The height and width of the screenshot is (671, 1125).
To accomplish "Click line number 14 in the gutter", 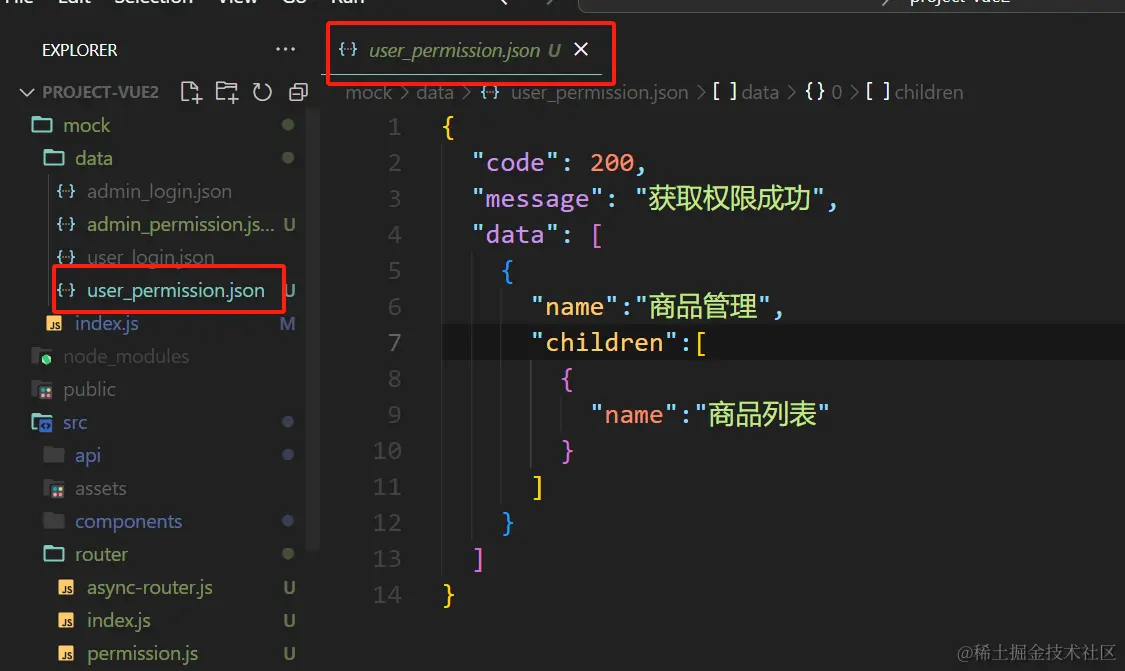I will coord(387,595).
